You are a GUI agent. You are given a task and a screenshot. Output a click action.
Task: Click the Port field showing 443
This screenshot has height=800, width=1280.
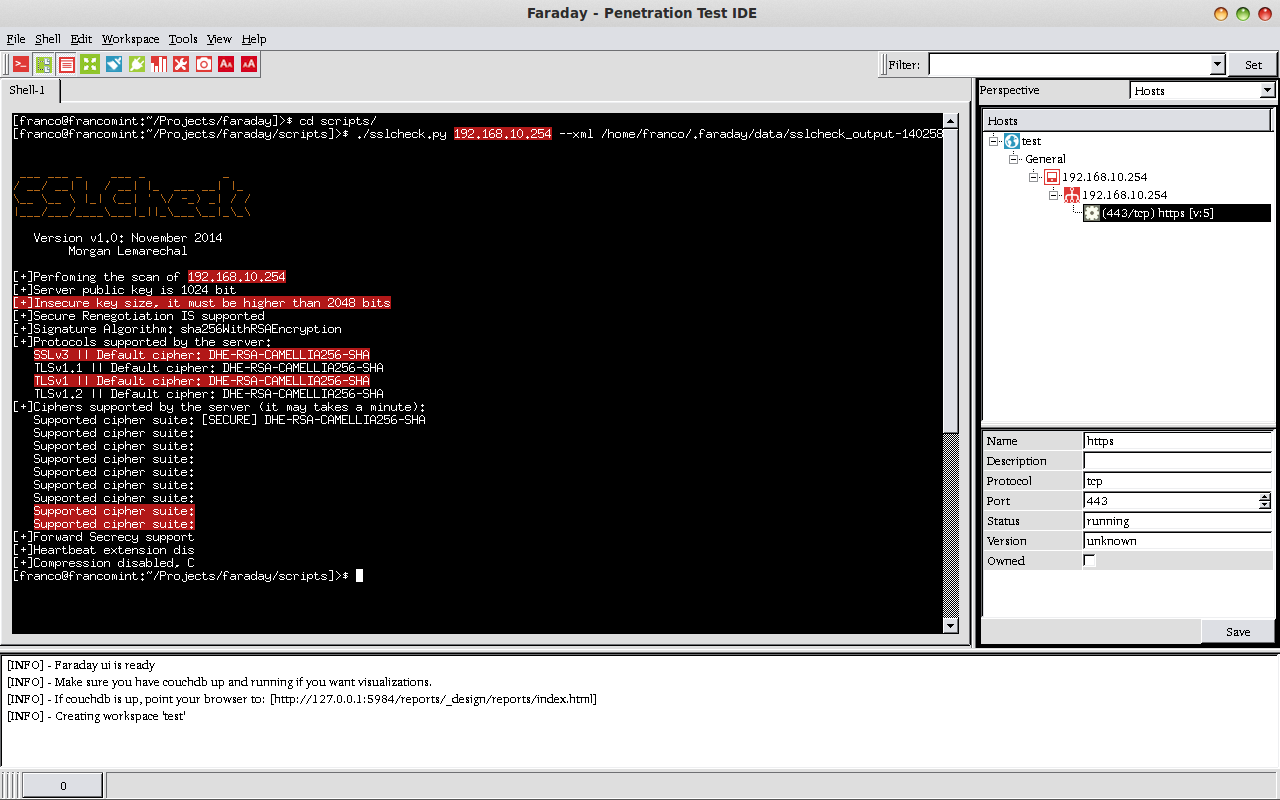[1171, 501]
